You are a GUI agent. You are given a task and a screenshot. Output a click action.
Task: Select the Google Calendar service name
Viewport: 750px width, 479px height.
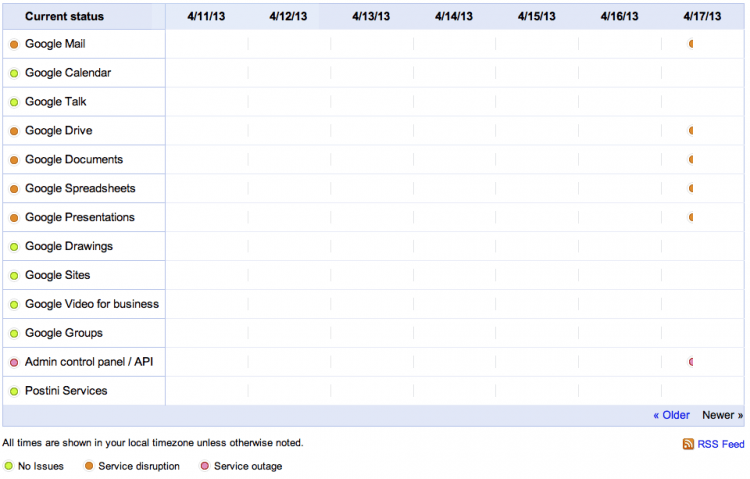[68, 73]
